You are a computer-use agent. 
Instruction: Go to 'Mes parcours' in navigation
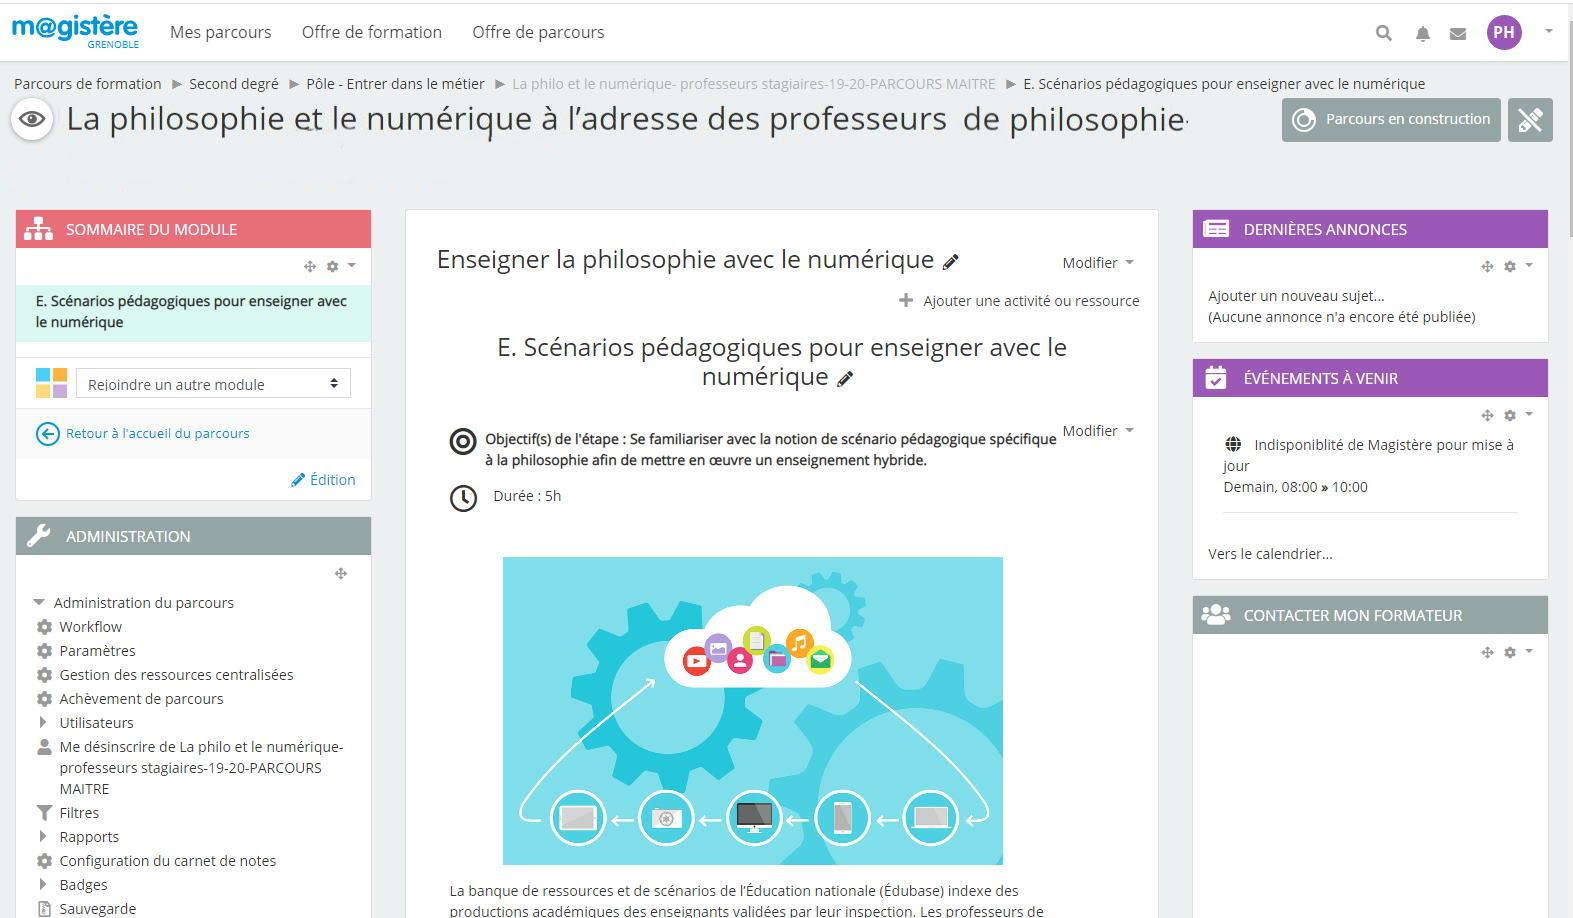click(220, 32)
